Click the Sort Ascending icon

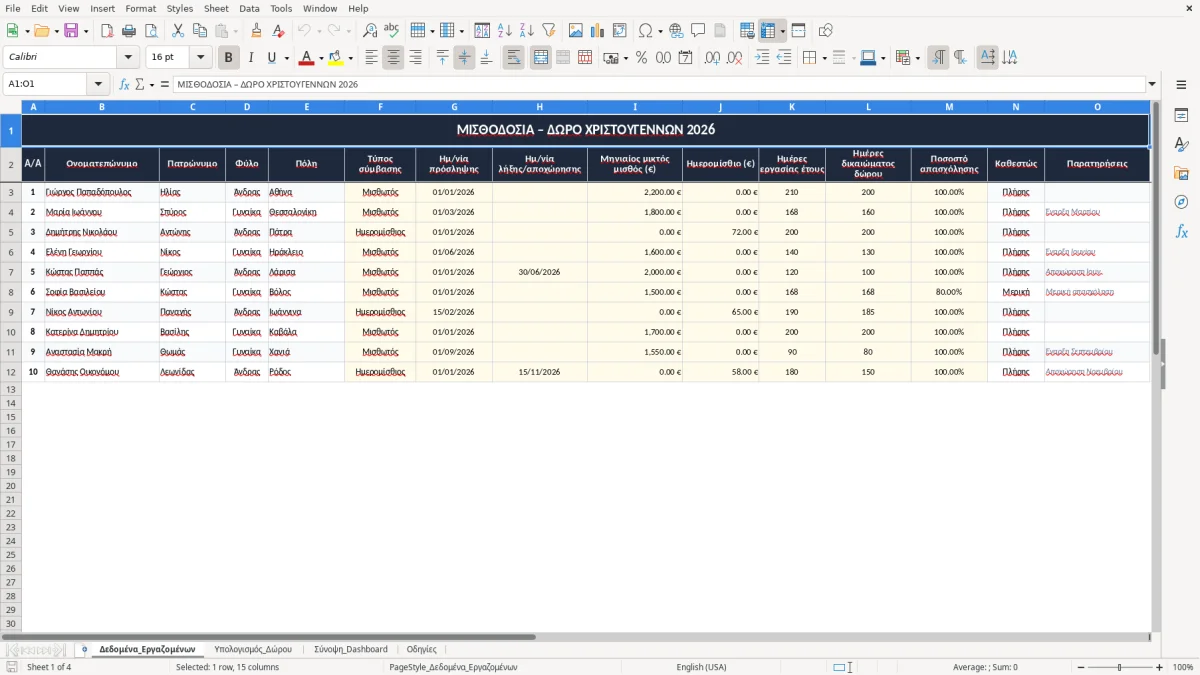pyautogui.click(x=505, y=31)
